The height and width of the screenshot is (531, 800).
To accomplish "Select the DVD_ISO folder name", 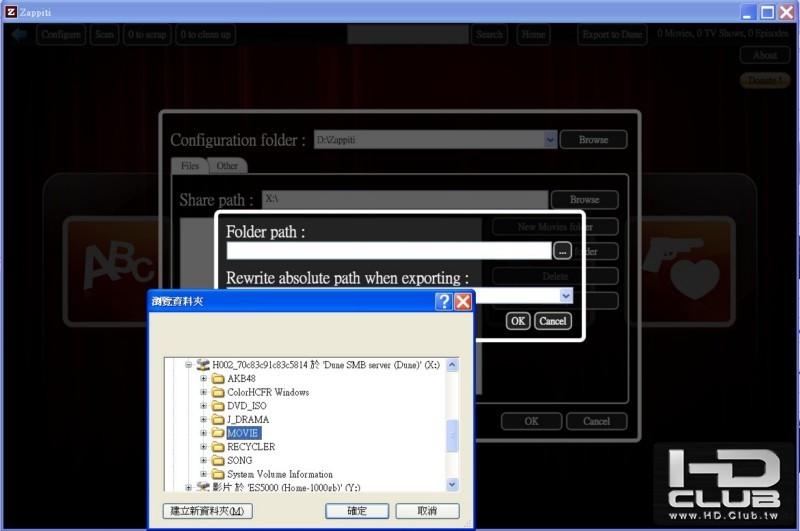I will tap(247, 406).
